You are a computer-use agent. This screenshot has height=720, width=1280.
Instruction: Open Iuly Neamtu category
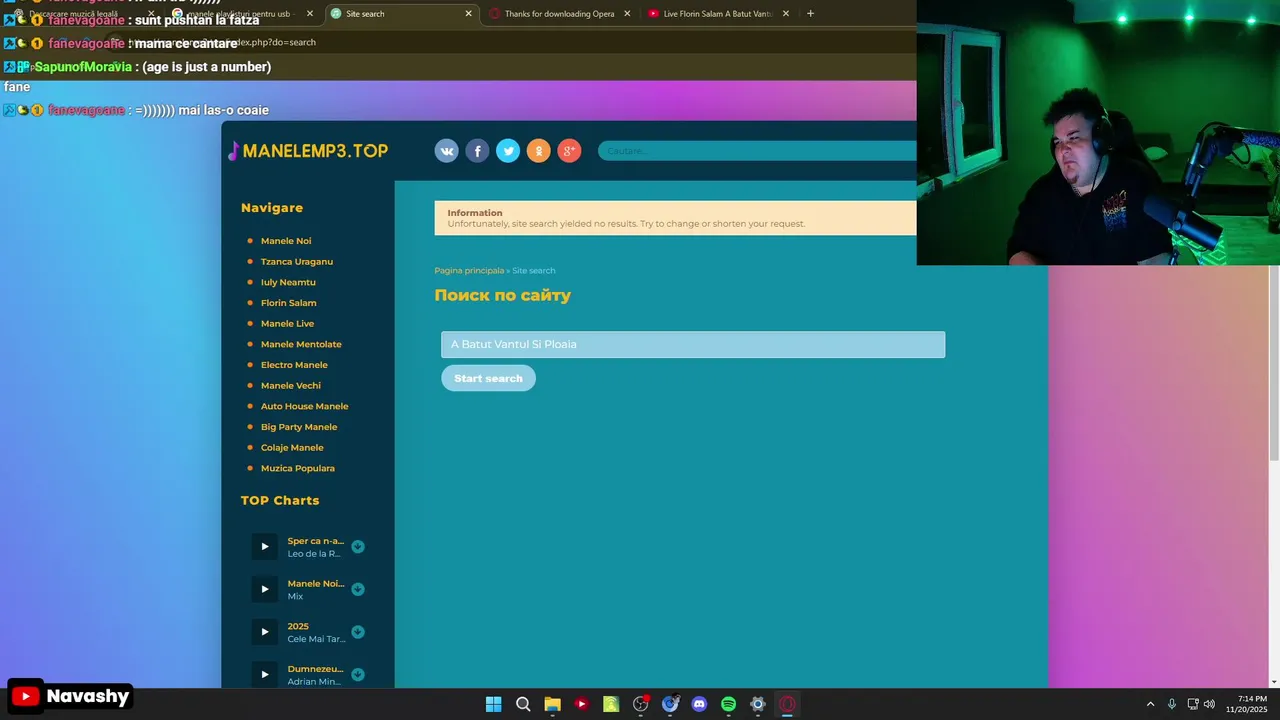point(288,282)
